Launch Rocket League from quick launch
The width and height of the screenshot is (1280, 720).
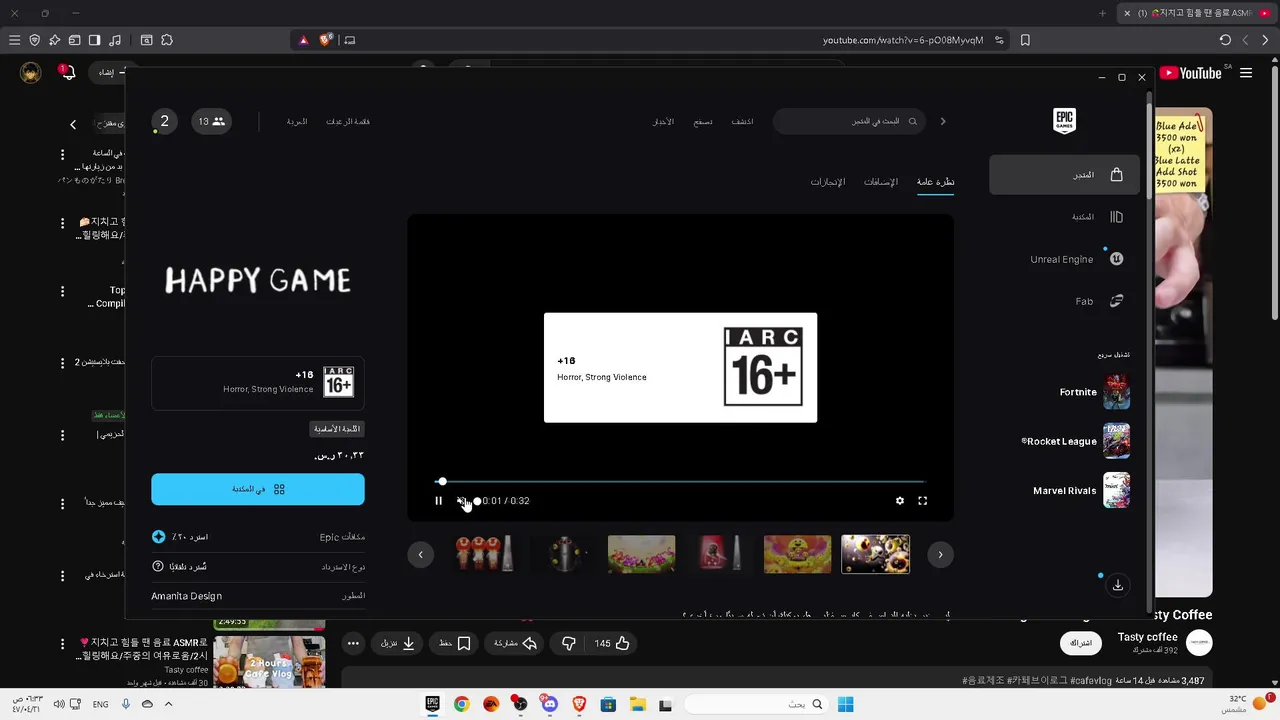tap(1075, 441)
